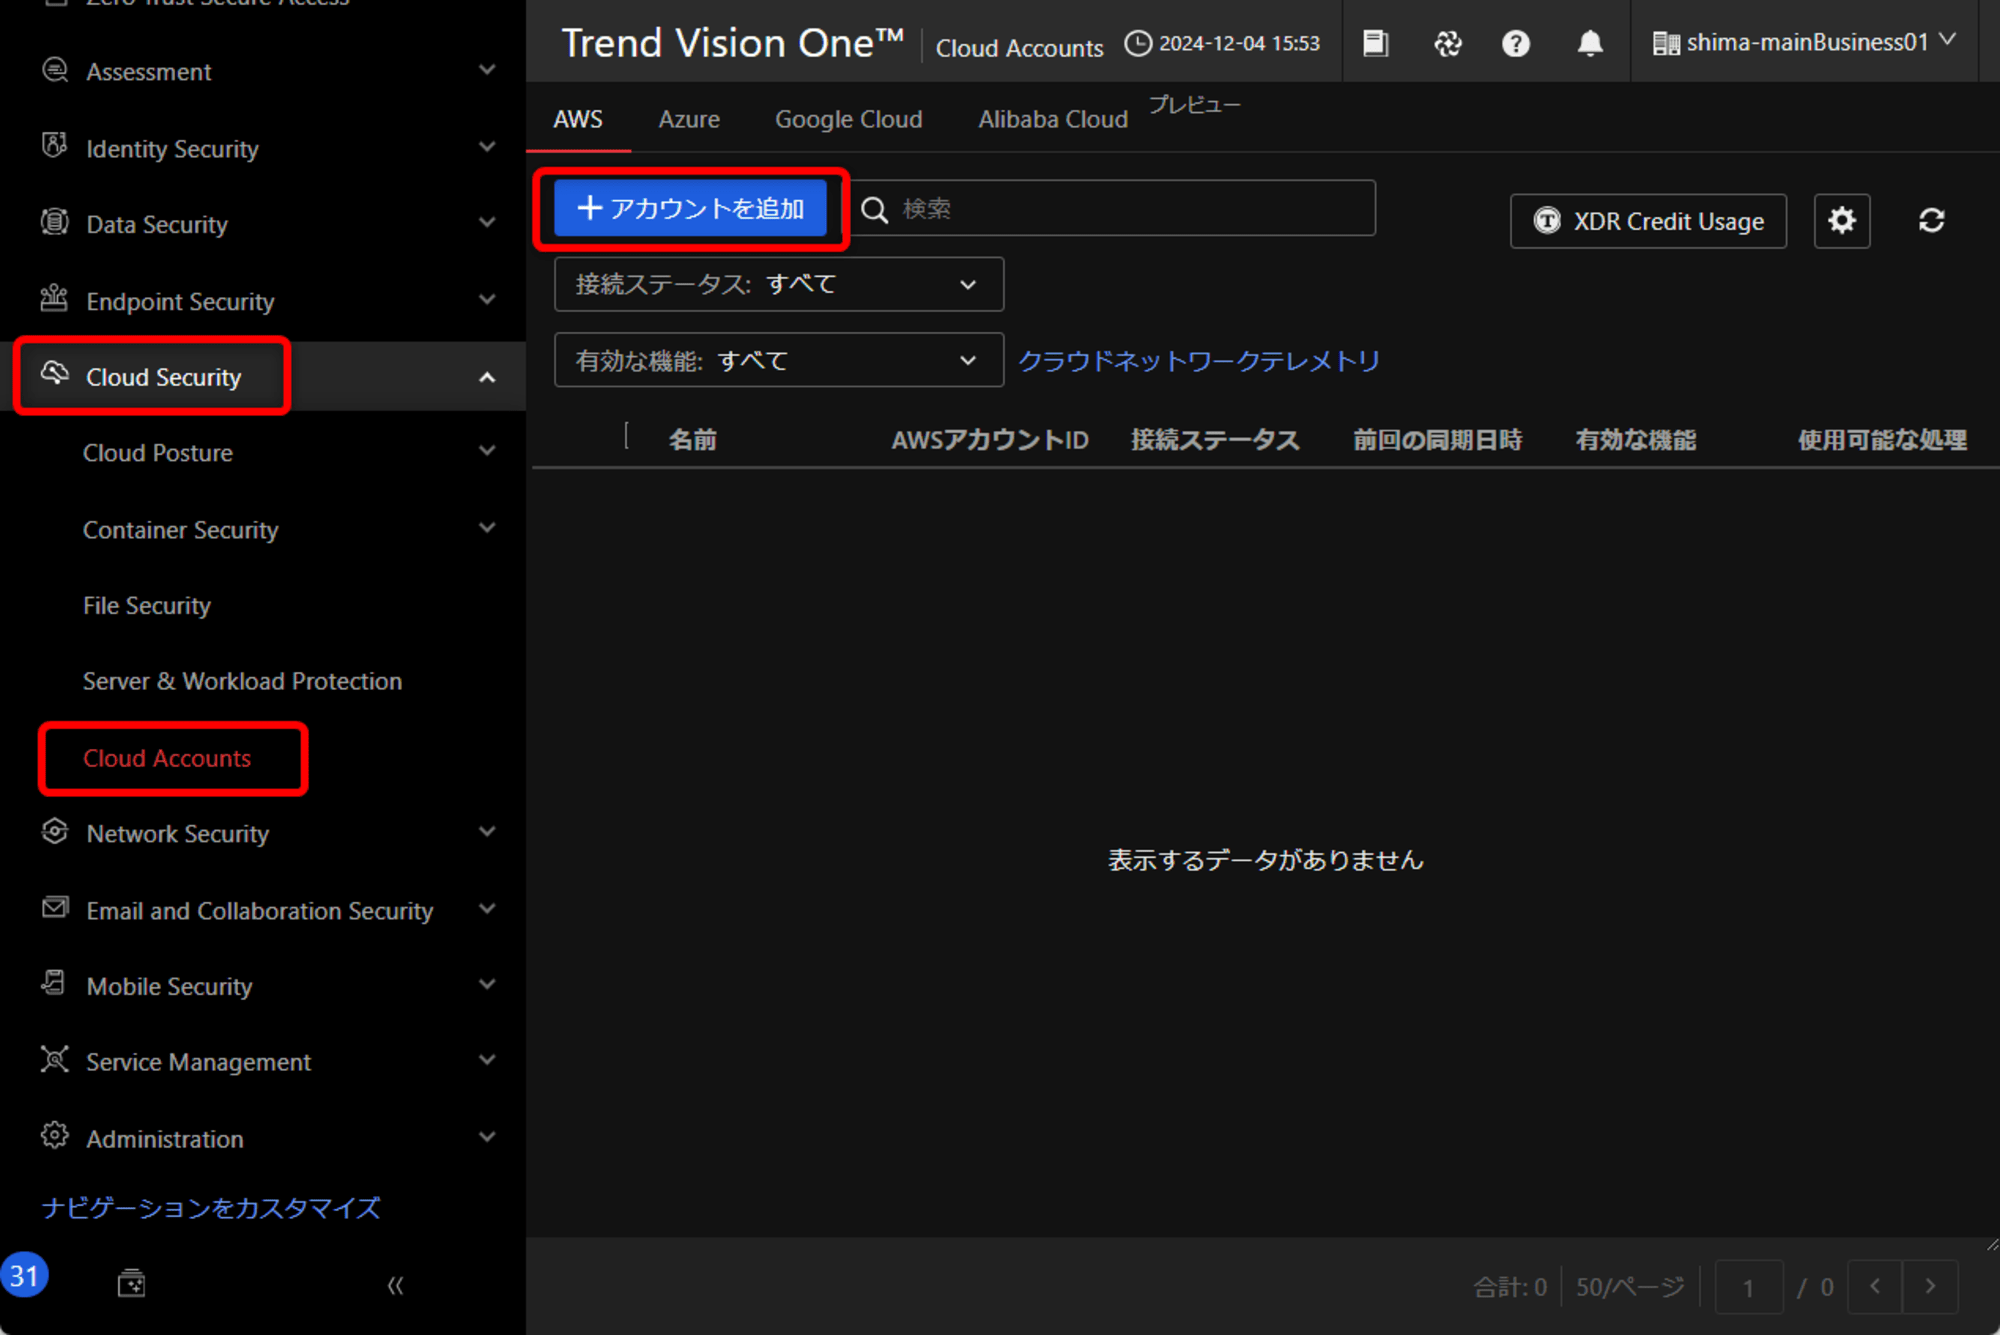Screen dimensions: 2000x1335
Task: Click the 検索 search input field
Action: (x=1114, y=208)
